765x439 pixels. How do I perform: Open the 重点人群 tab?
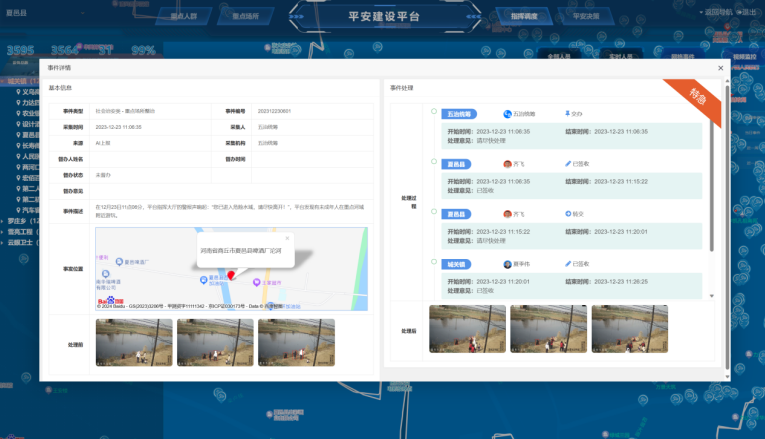pos(183,16)
